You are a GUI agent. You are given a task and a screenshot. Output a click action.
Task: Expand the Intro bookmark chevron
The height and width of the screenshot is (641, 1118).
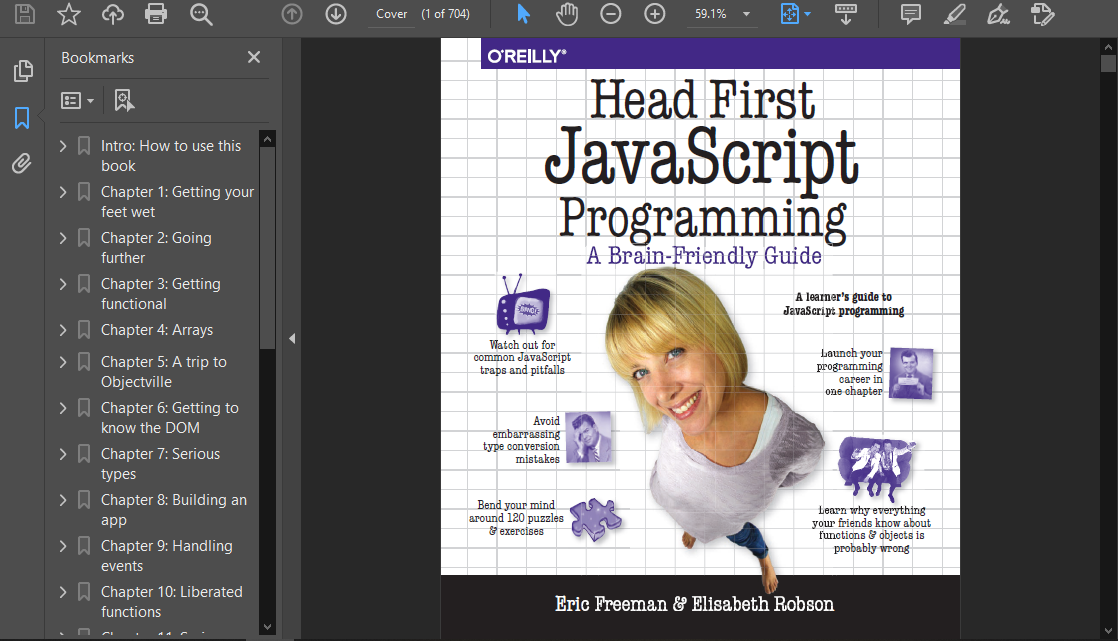(x=63, y=146)
